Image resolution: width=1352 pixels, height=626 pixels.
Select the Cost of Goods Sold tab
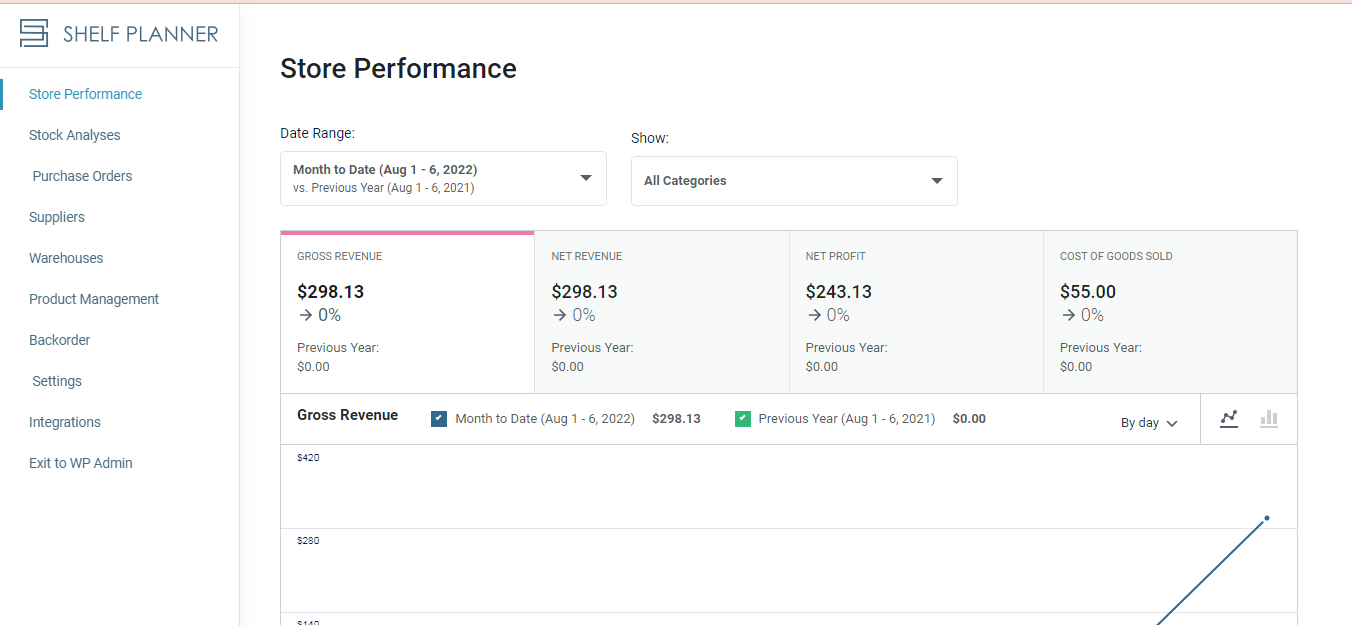click(x=1170, y=313)
